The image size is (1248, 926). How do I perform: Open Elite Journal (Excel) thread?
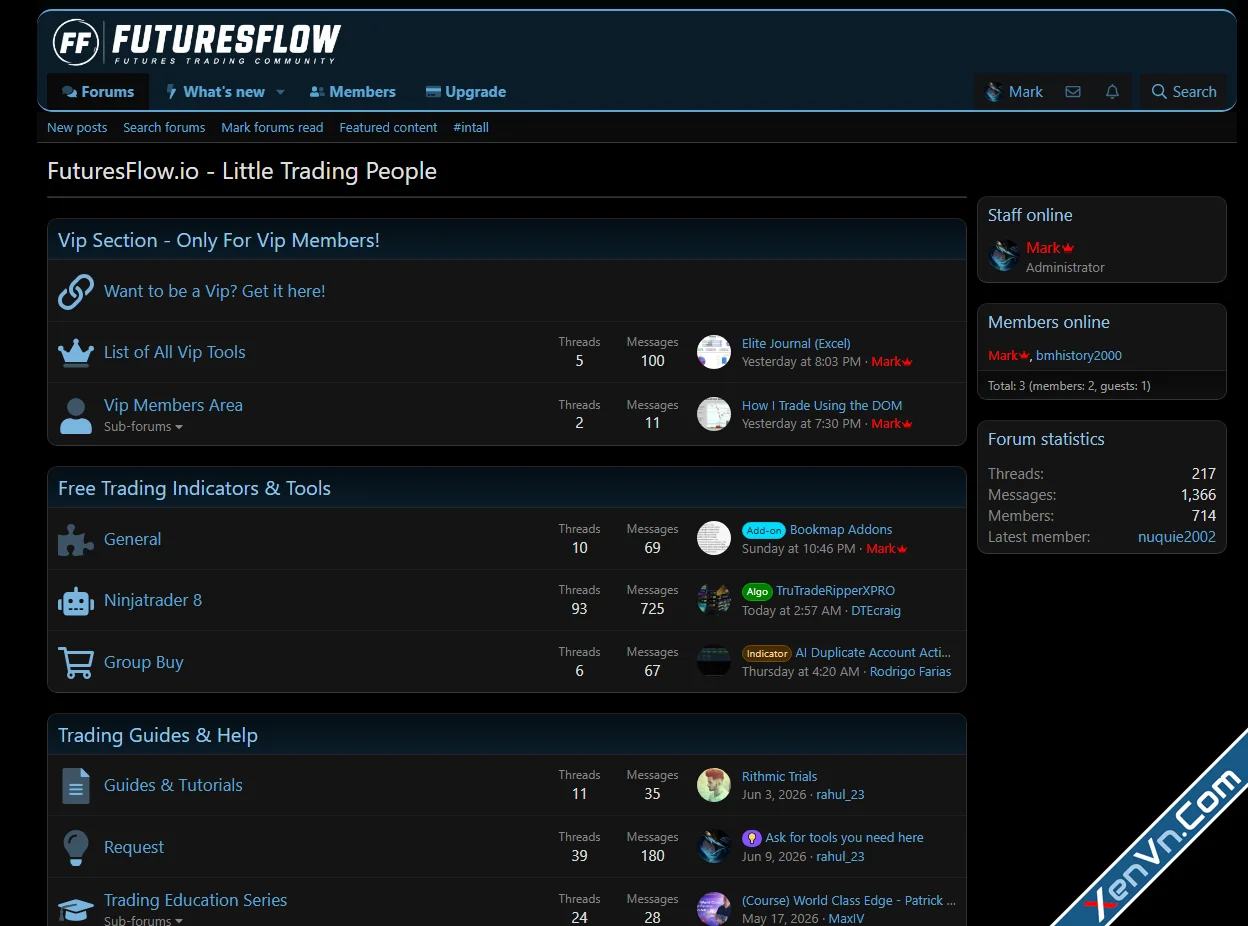pyautogui.click(x=796, y=343)
